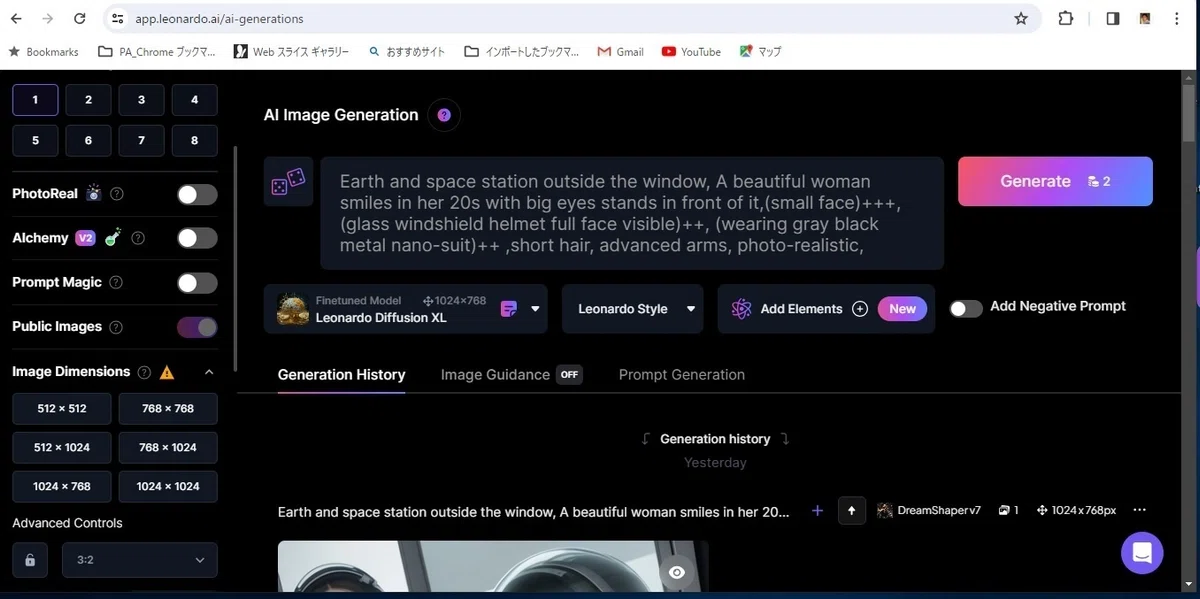Image resolution: width=1200 pixels, height=599 pixels.
Task: Click in the prompt text field
Action: (632, 213)
